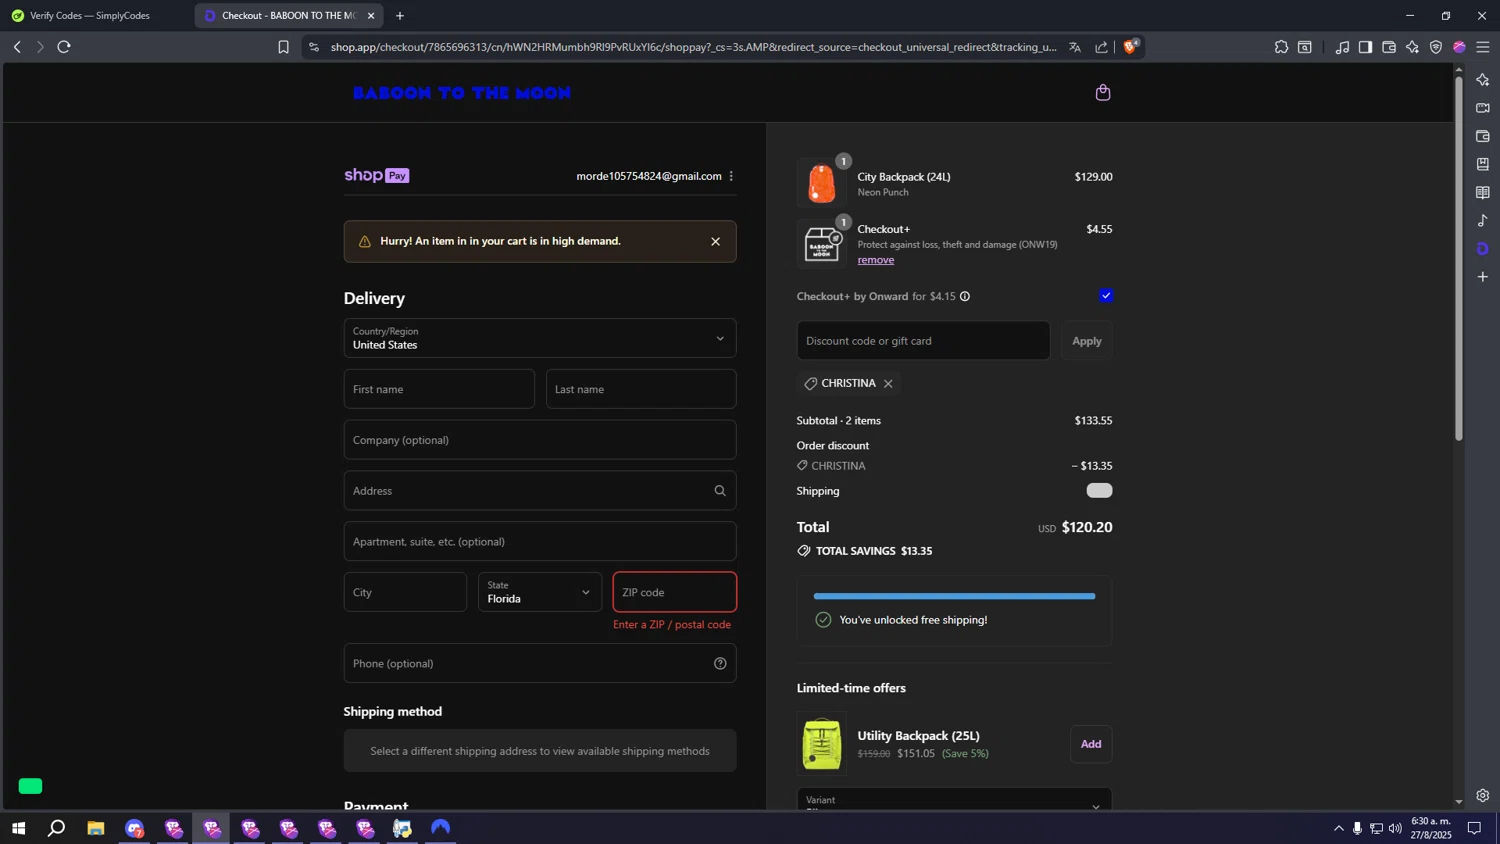Open browser main hamburger menu
Screen dimensions: 1500x844
pyautogui.click(x=1483, y=47)
